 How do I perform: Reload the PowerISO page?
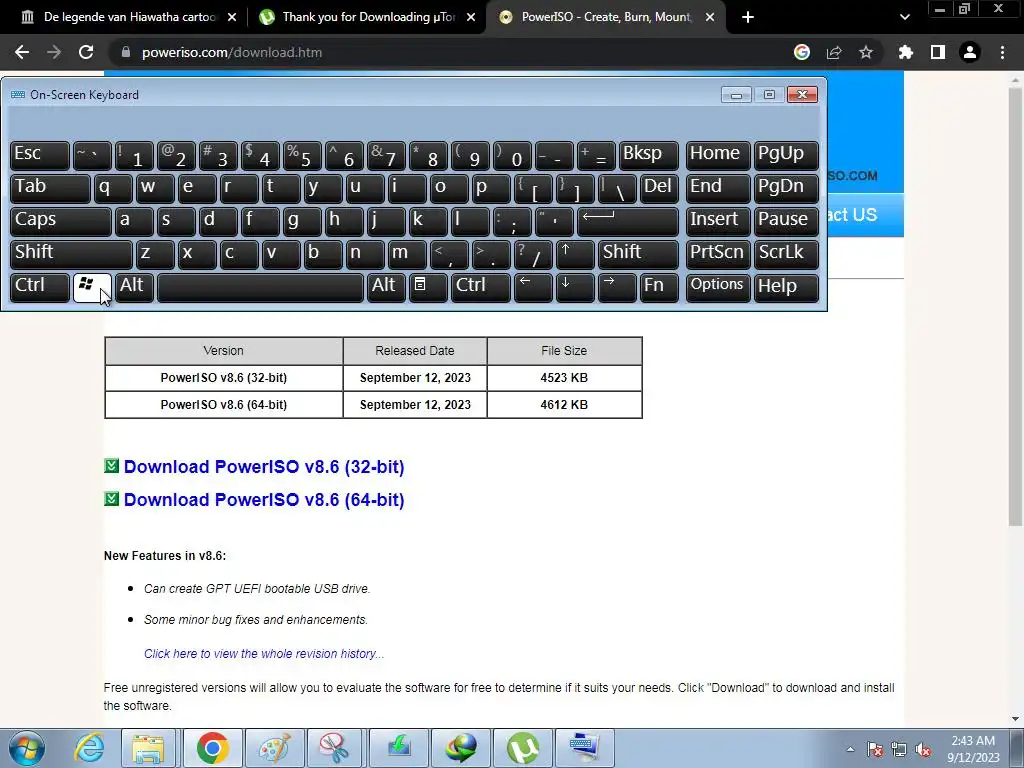coord(86,52)
